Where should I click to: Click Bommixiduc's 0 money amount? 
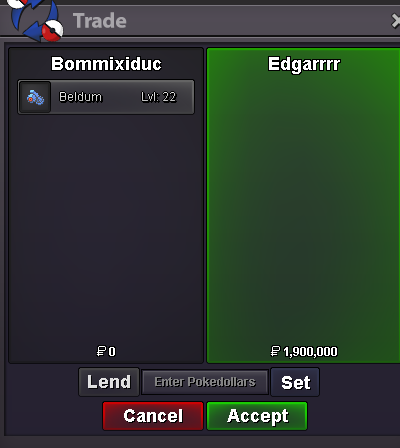pos(112,352)
